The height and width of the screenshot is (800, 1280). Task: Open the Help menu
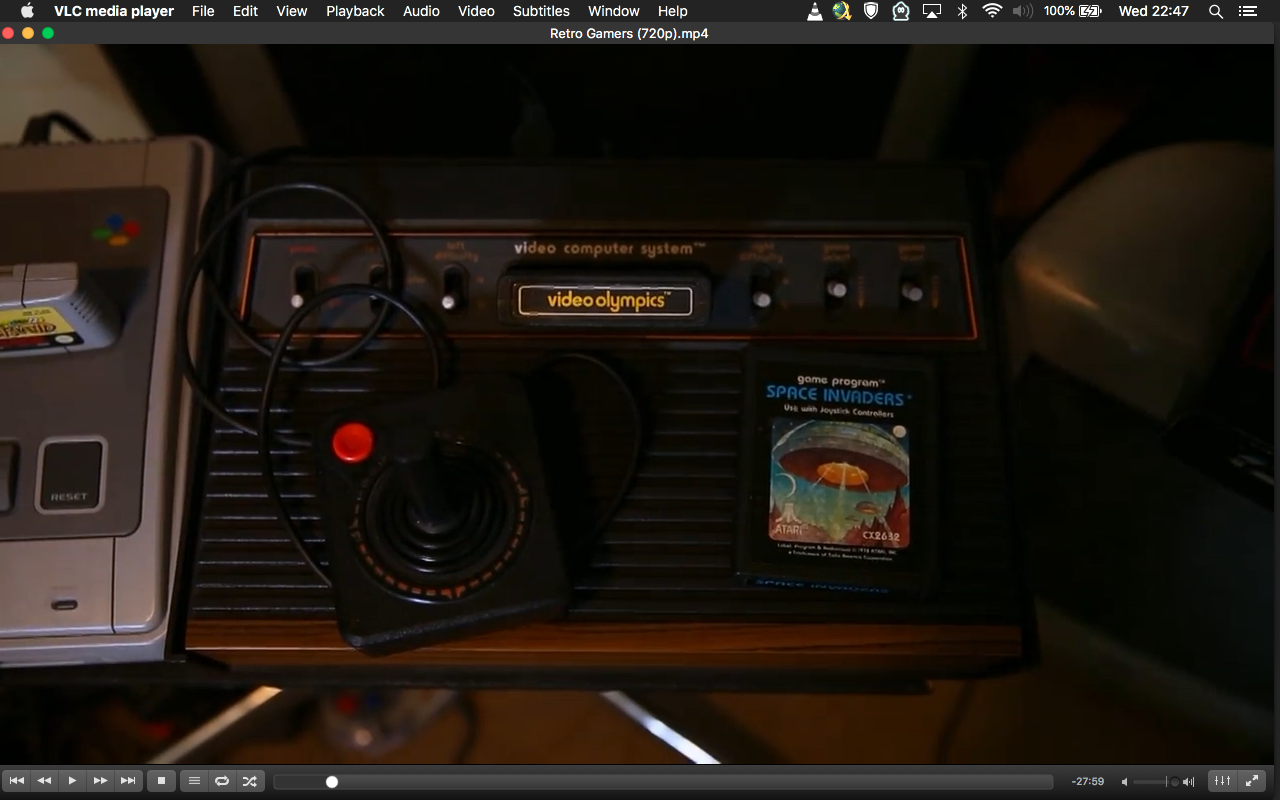(673, 11)
